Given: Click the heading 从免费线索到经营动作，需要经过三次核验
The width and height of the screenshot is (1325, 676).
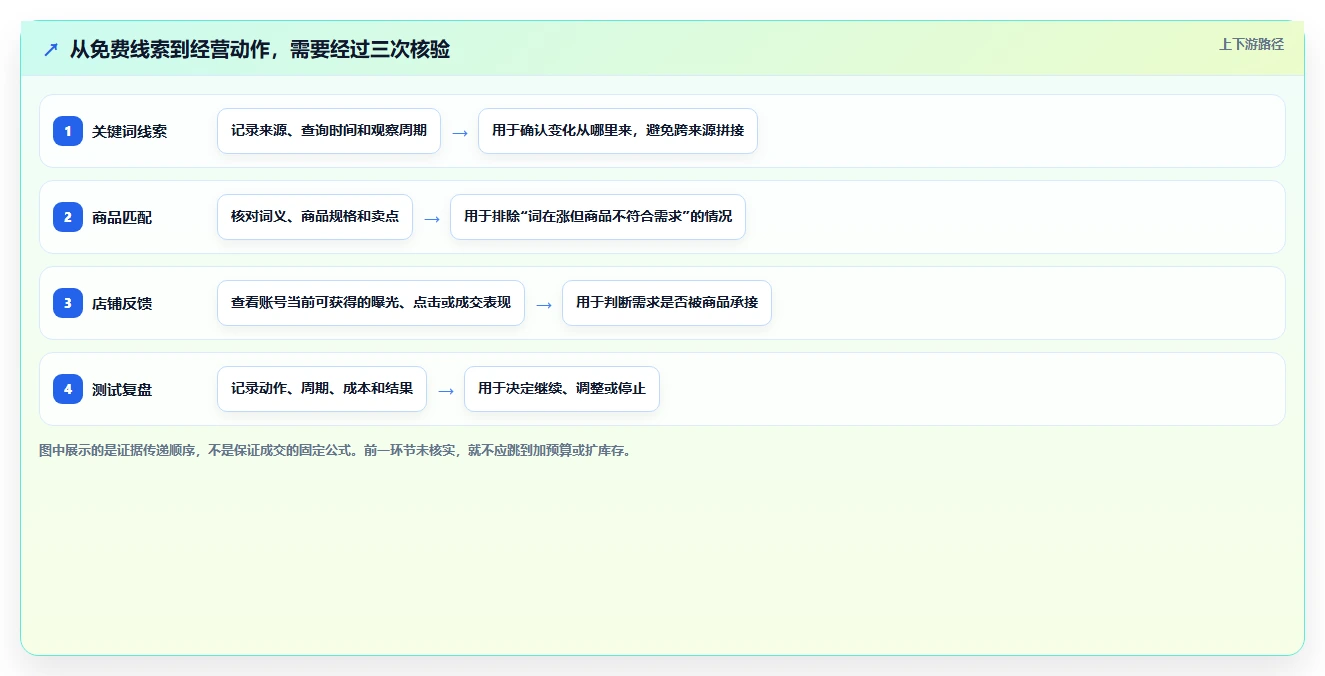Looking at the screenshot, I should tap(260, 49).
